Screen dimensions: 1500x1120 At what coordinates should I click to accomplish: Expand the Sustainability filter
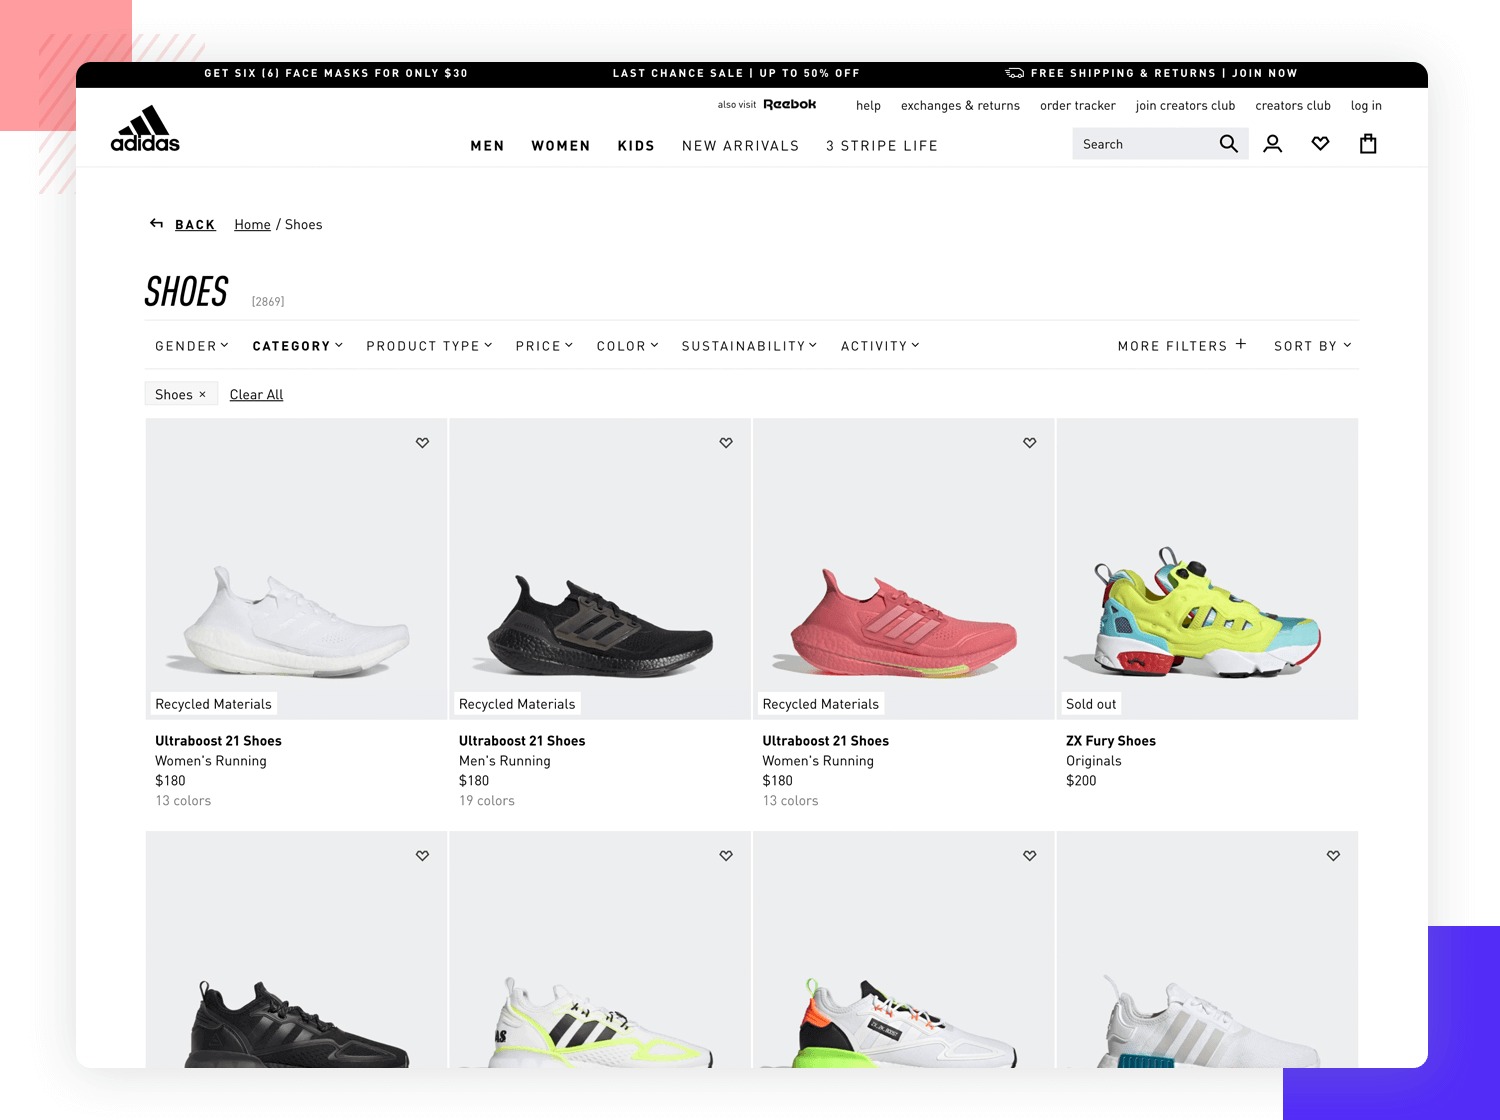(x=749, y=346)
